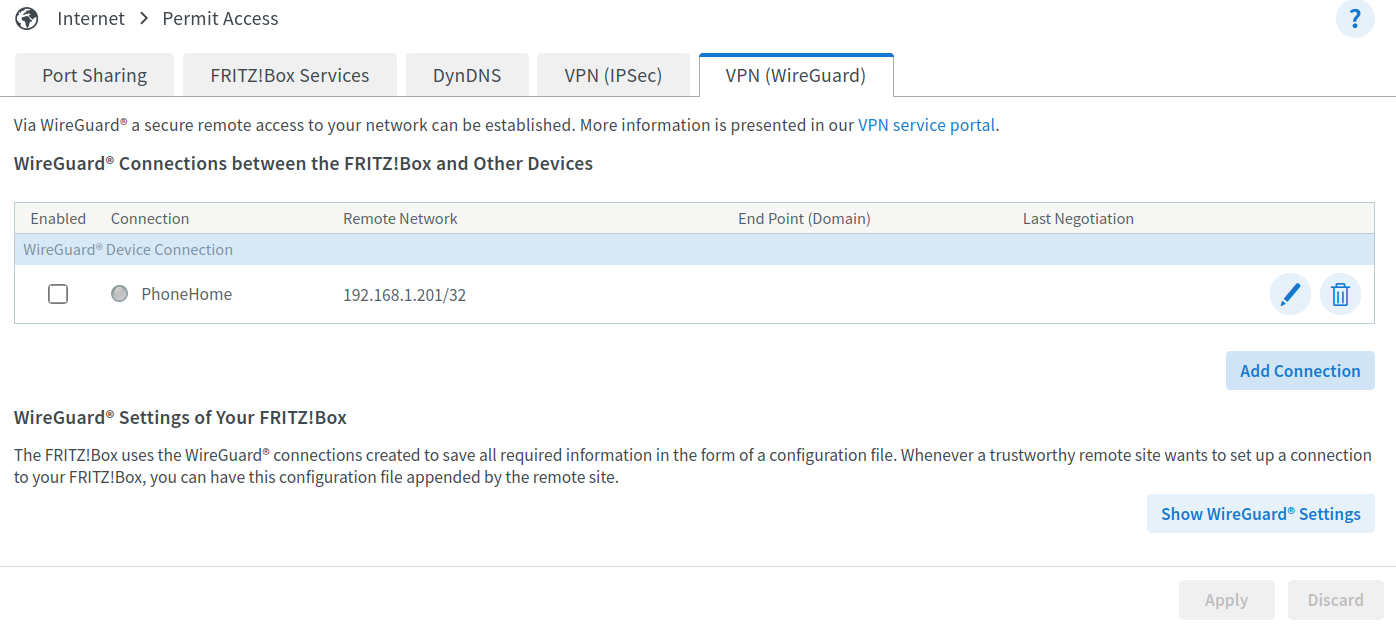
Task: Select the VPN (WireGuard) tab
Action: pos(795,76)
